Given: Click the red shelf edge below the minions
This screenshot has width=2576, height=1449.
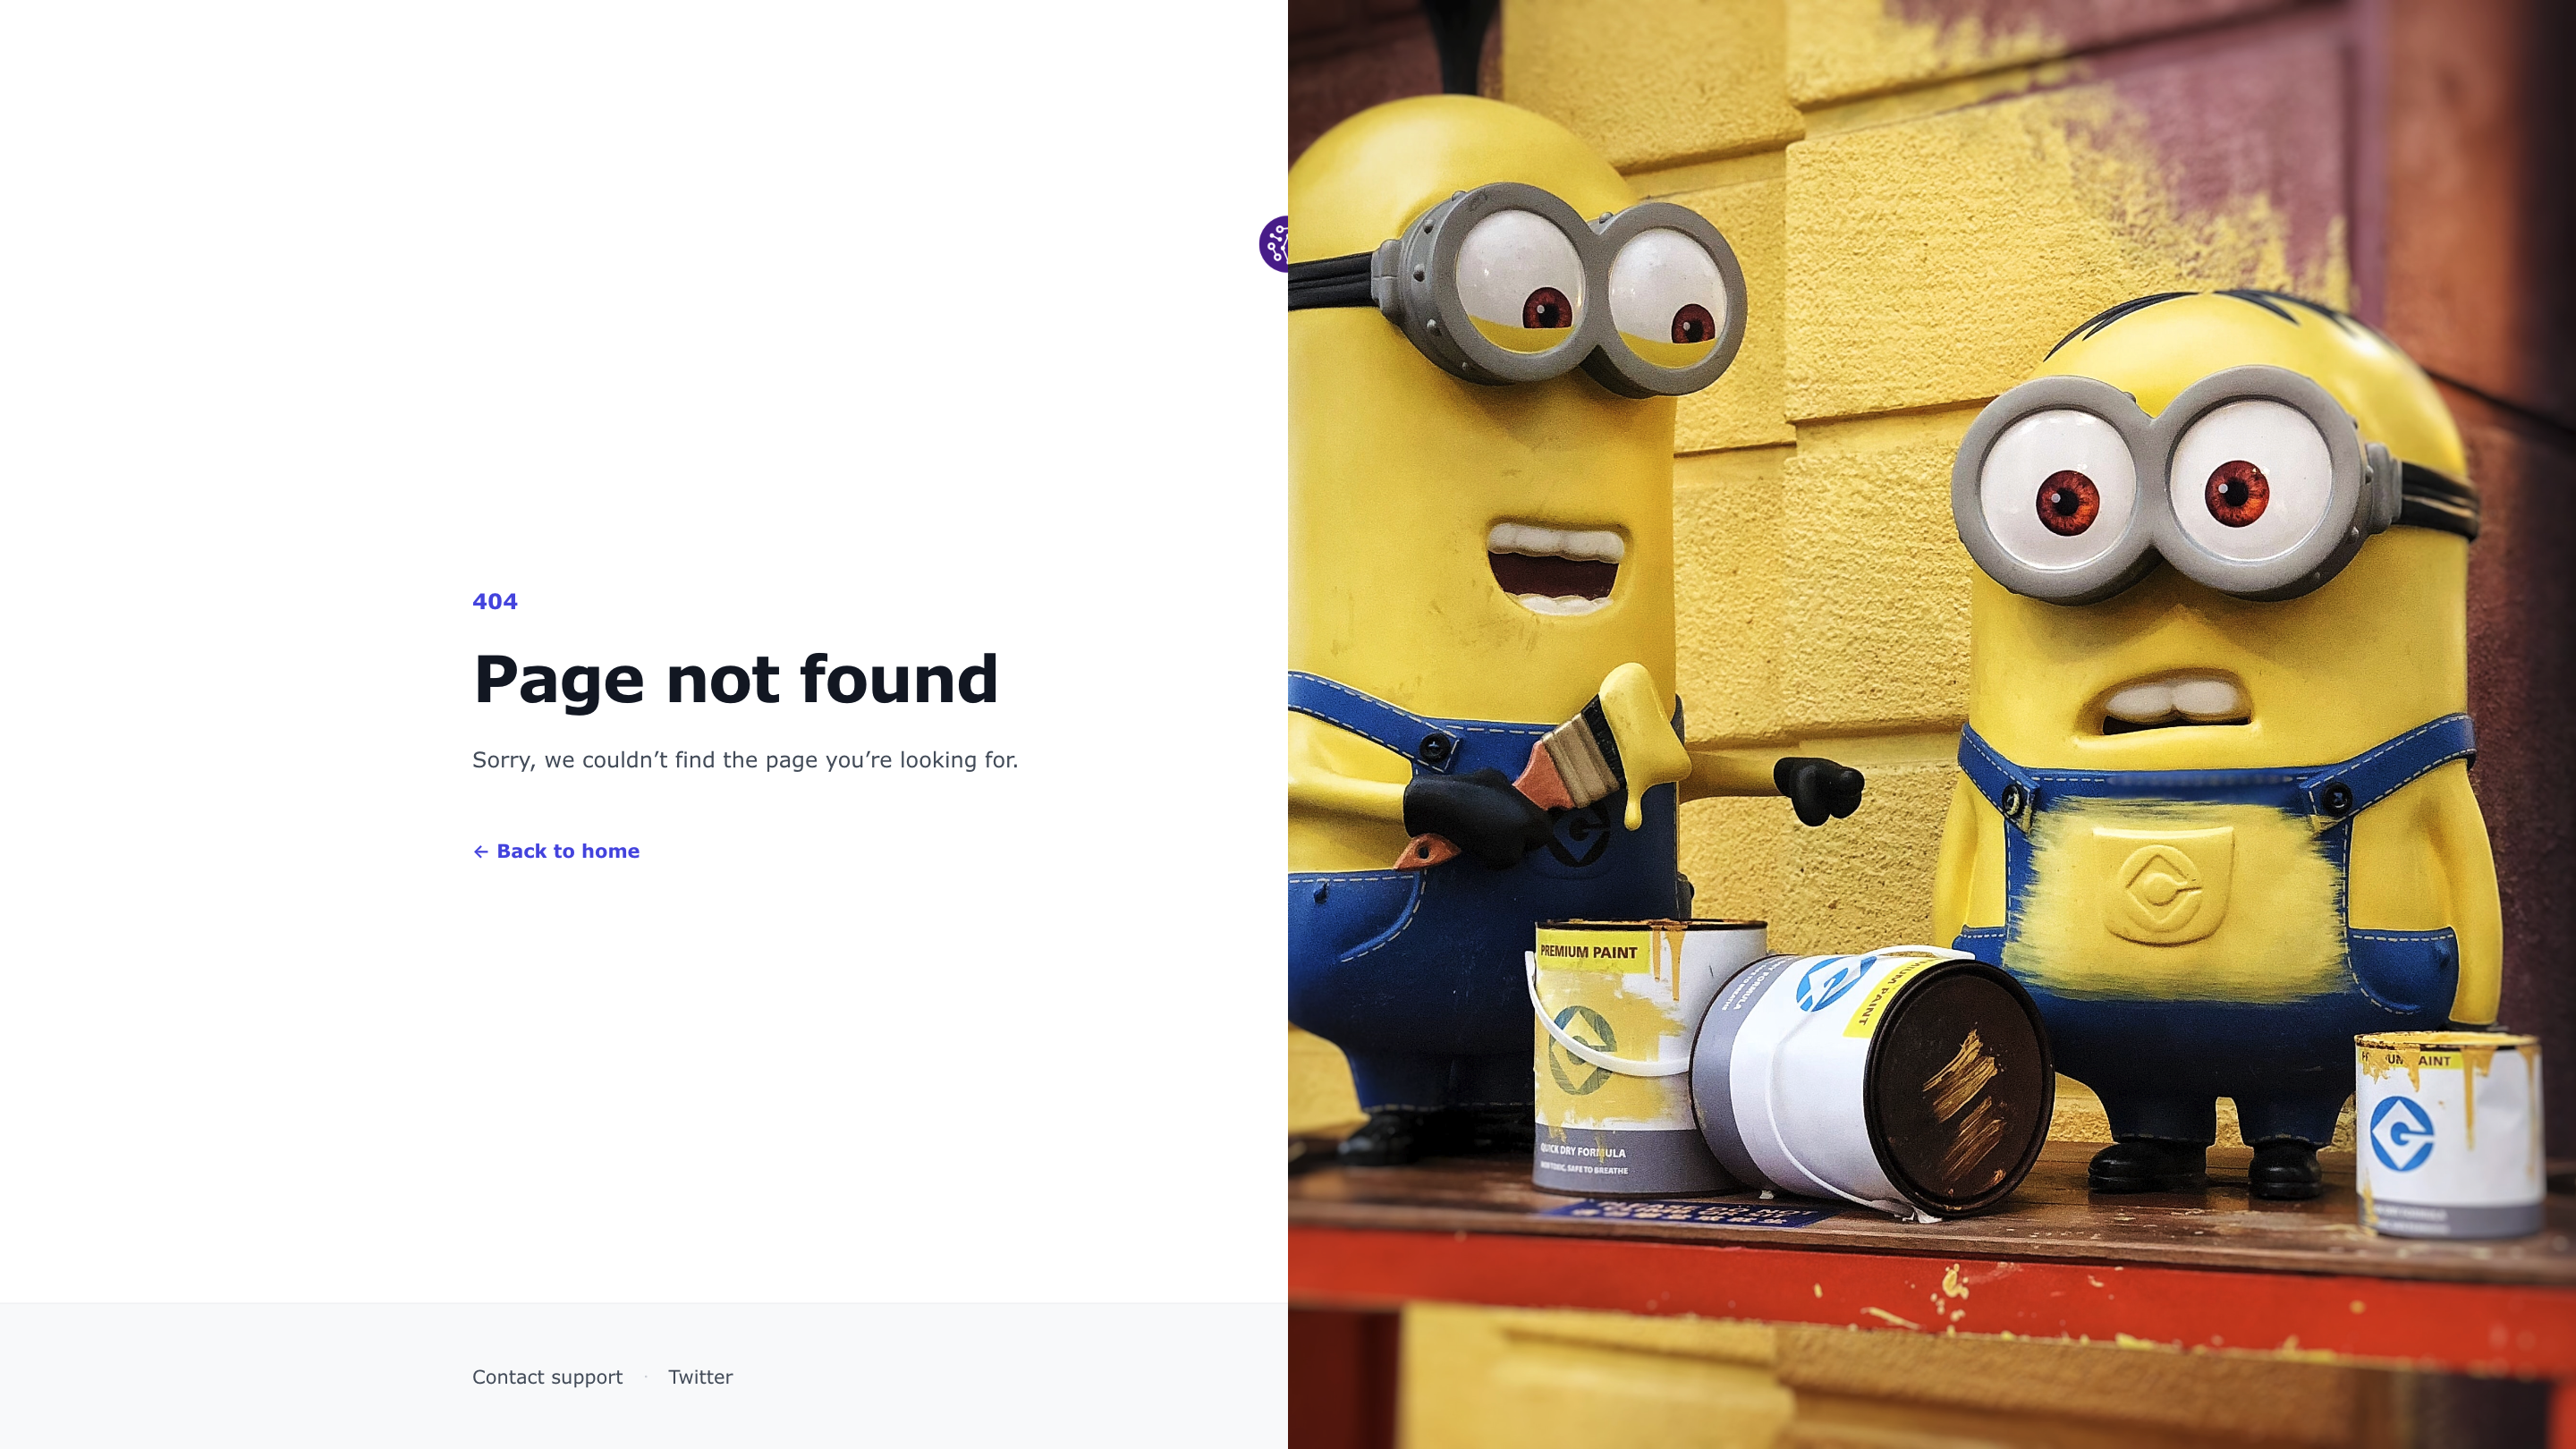Looking at the screenshot, I should (x=1930, y=1290).
